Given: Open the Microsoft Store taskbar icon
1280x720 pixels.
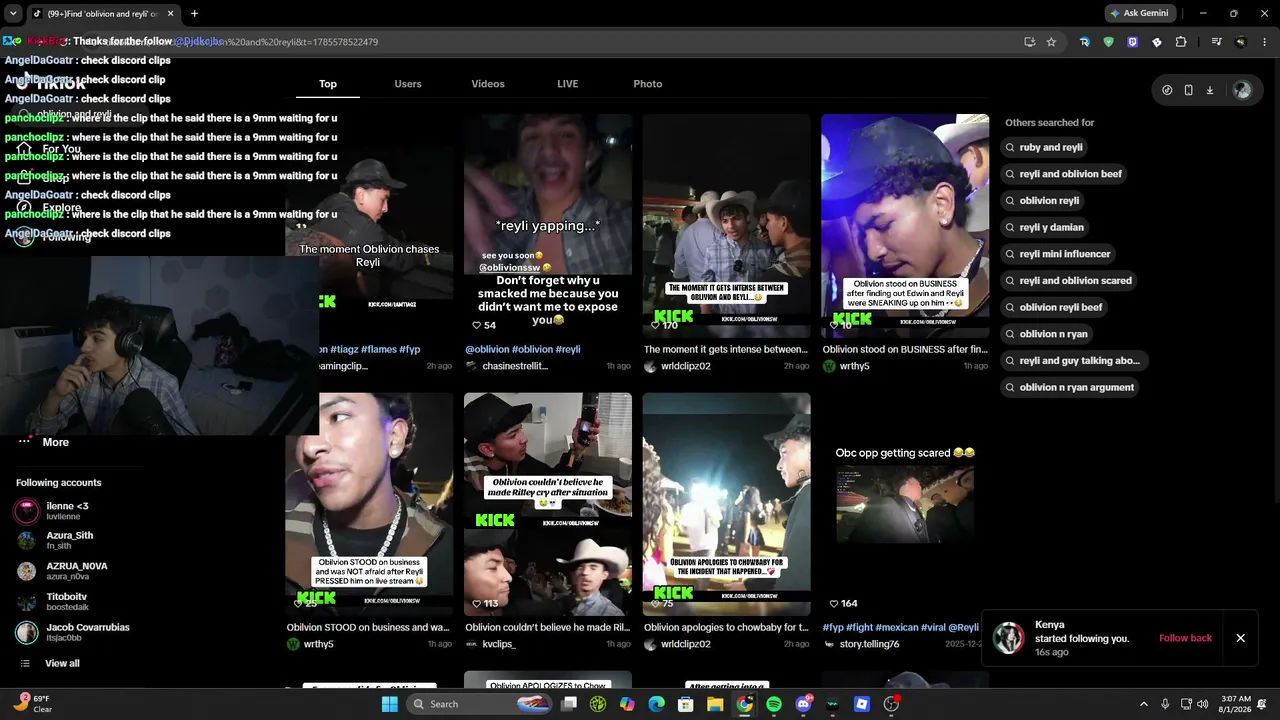Looking at the screenshot, I should [x=686, y=704].
